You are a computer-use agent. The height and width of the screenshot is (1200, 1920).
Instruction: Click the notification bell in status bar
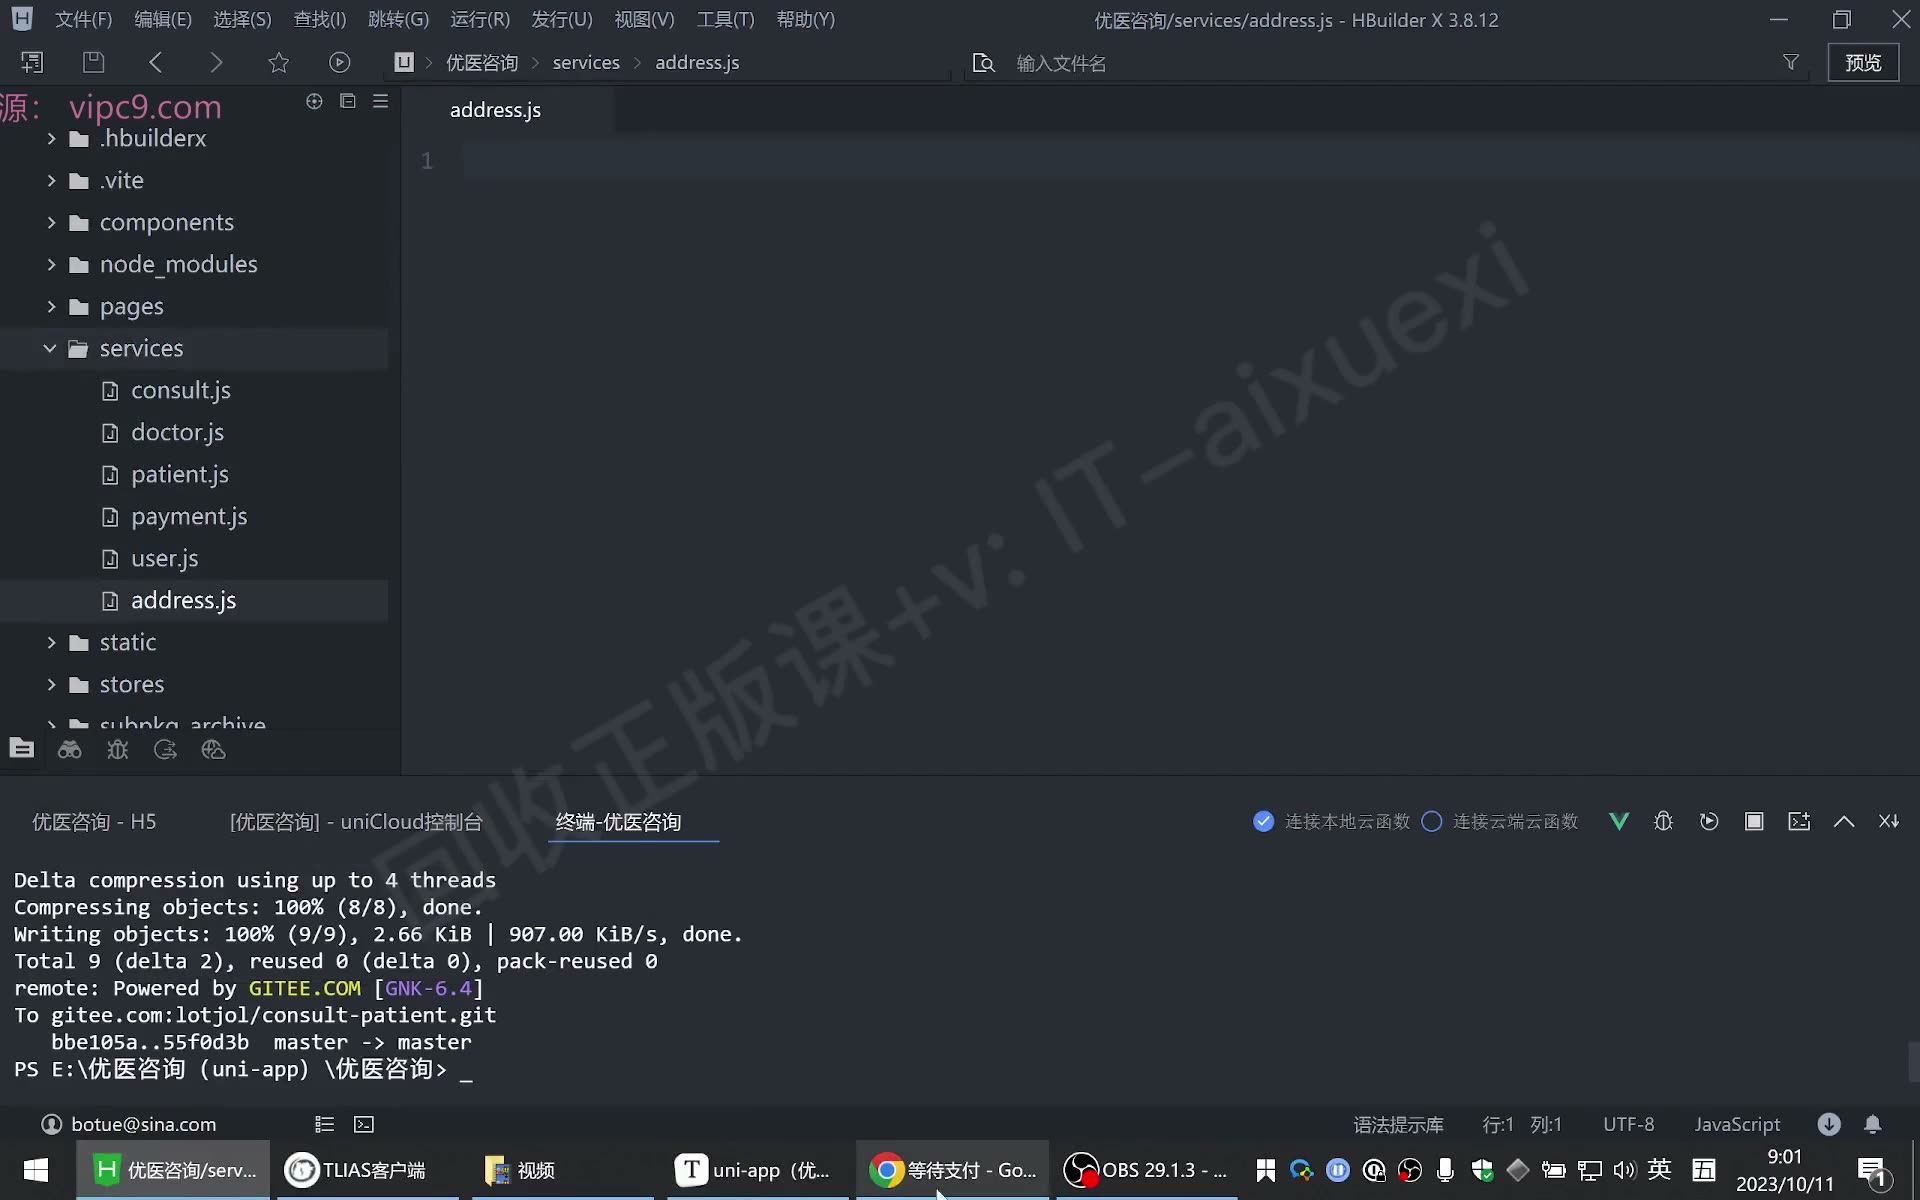(1873, 1124)
